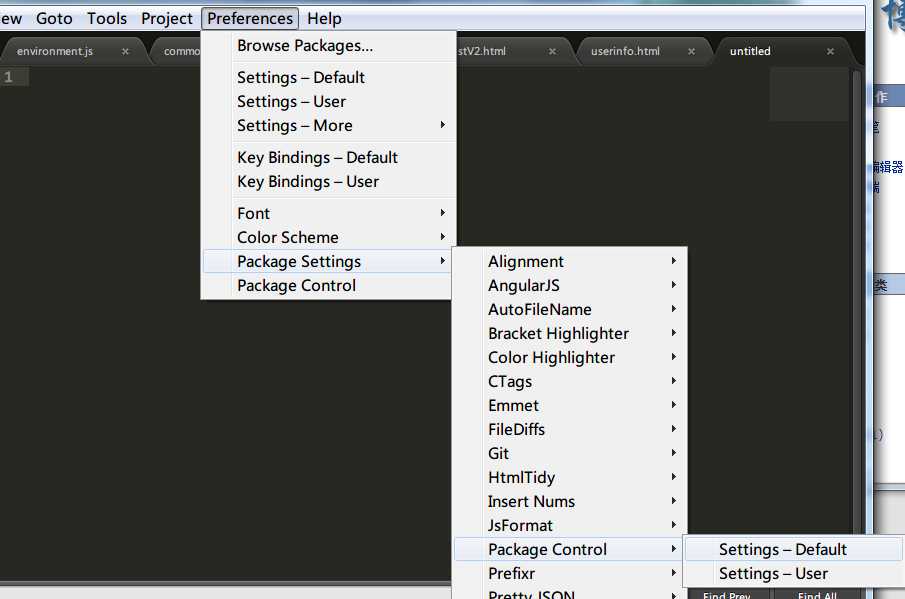This screenshot has height=599, width=905.
Task: Expand FileDiffs package settings
Action: point(569,429)
